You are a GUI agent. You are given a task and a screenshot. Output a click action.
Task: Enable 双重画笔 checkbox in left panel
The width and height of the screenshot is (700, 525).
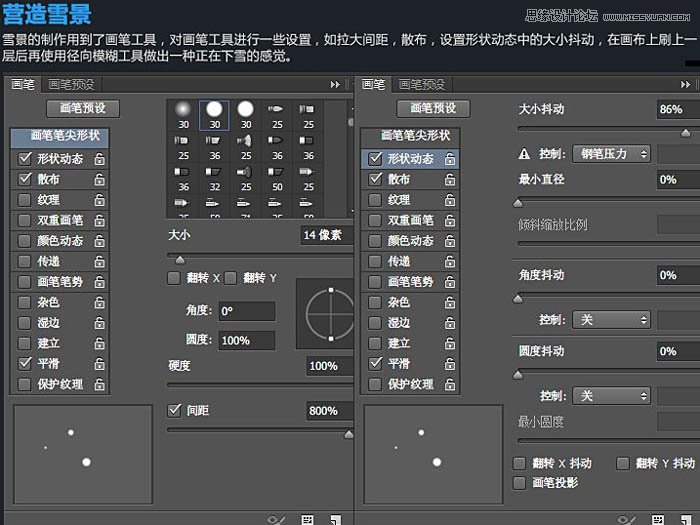coord(25,220)
